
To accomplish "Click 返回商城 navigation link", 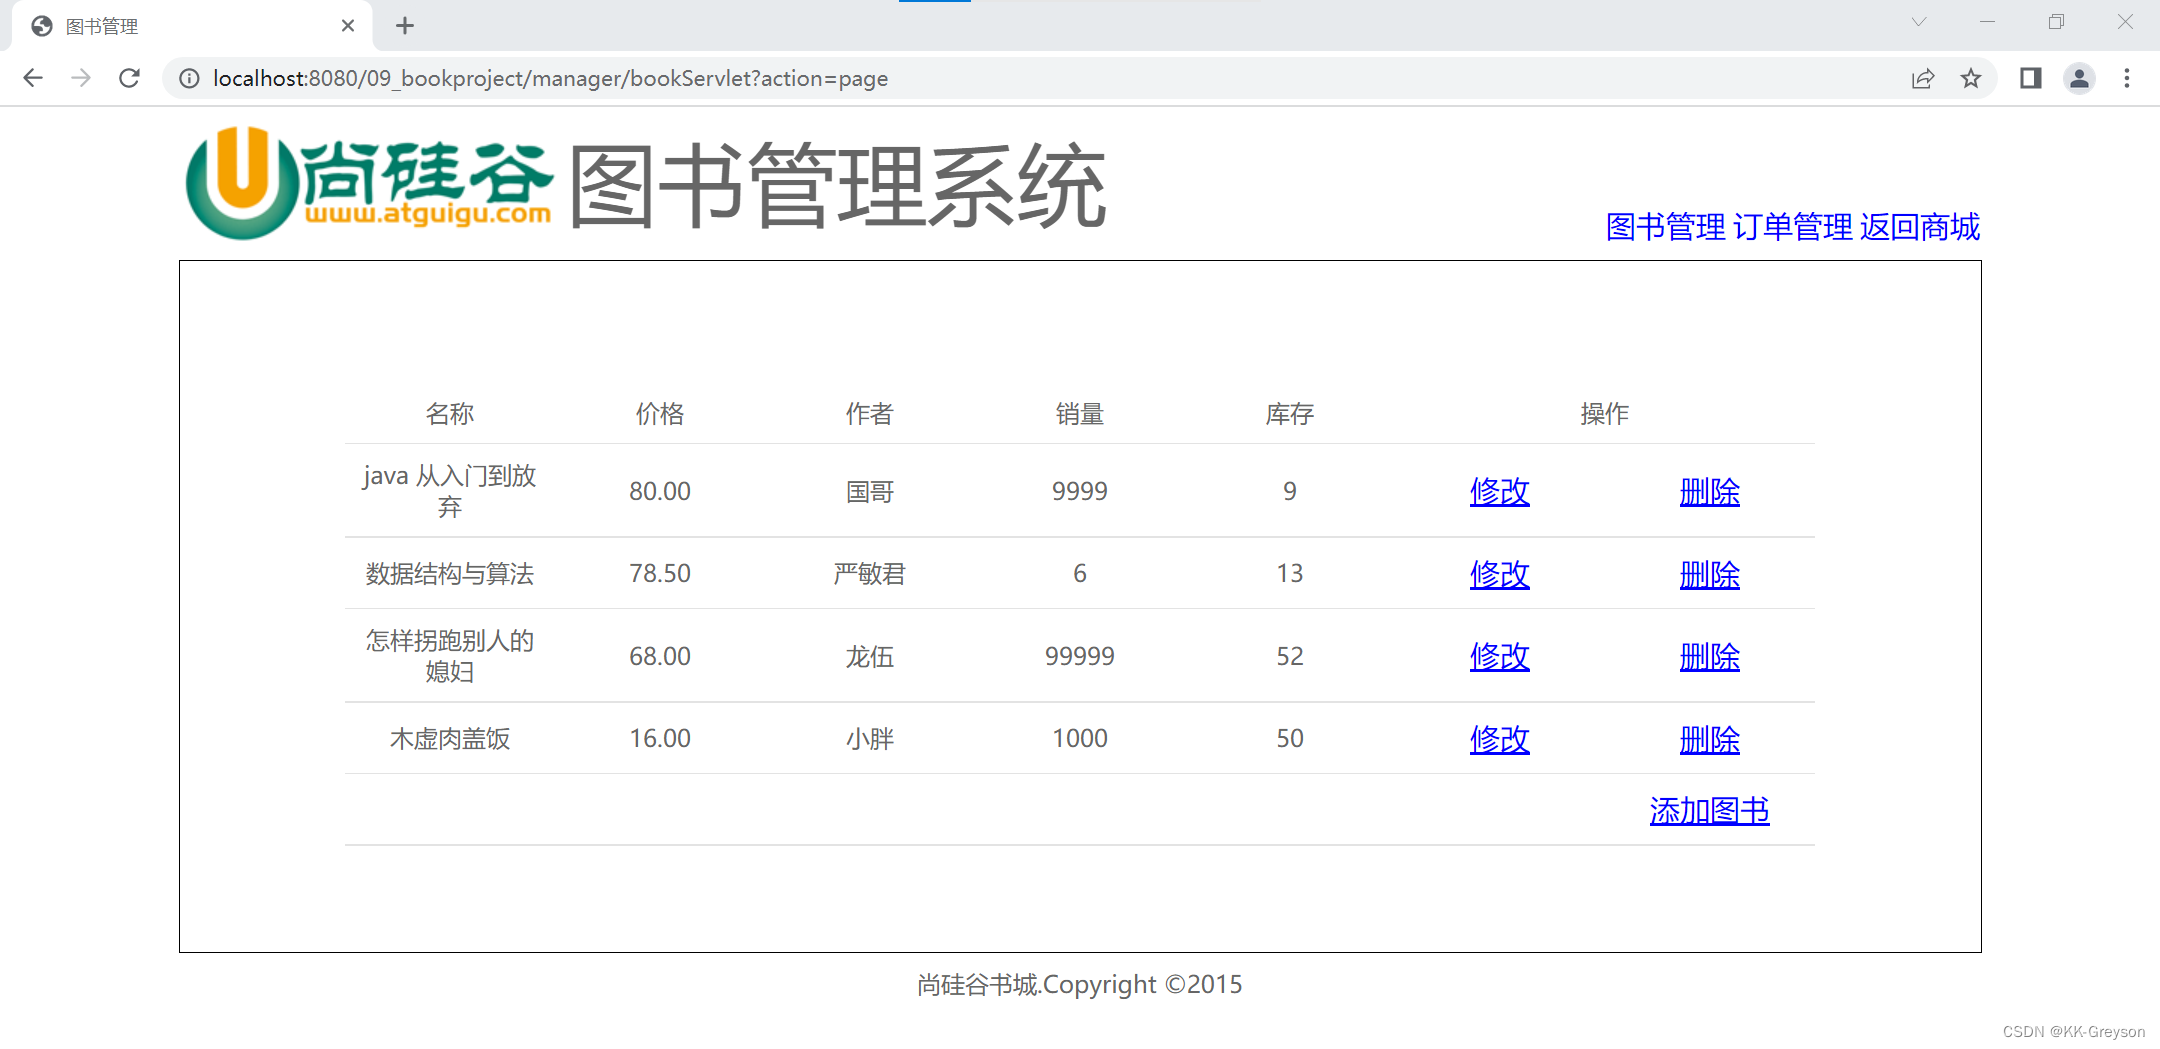I will [1920, 227].
